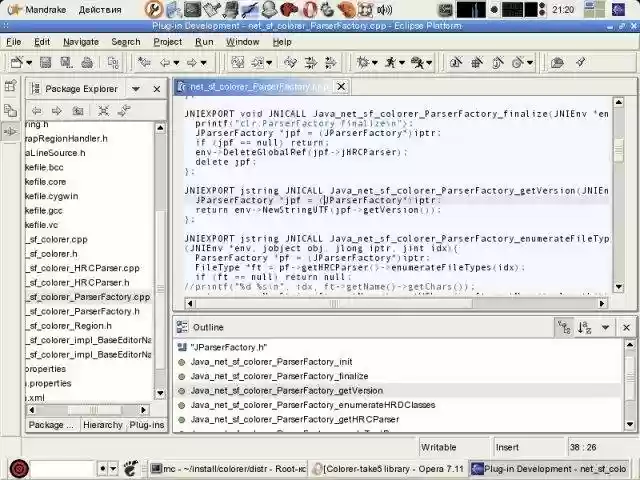Open the Mandrake main menu
This screenshot has height=480, width=640.
point(37,9)
